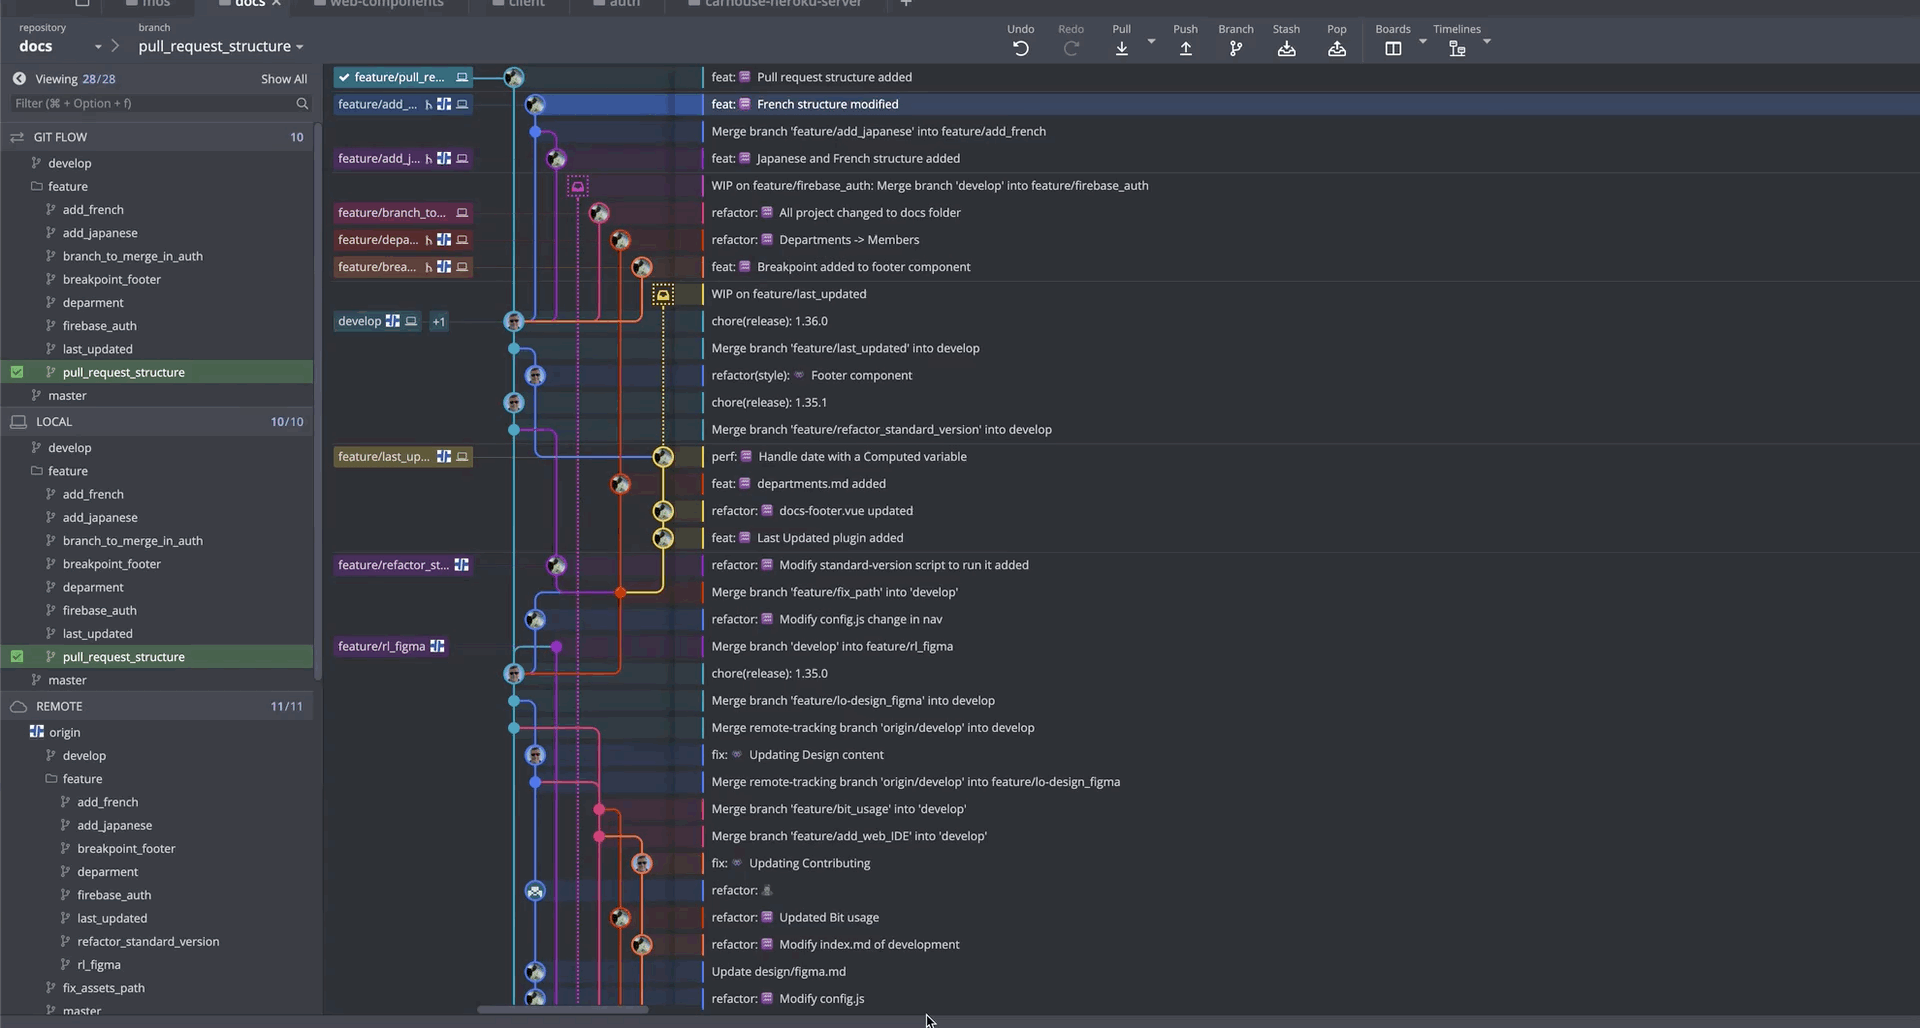This screenshot has height=1028, width=1920.
Task: Click the Show All button
Action: (283, 79)
